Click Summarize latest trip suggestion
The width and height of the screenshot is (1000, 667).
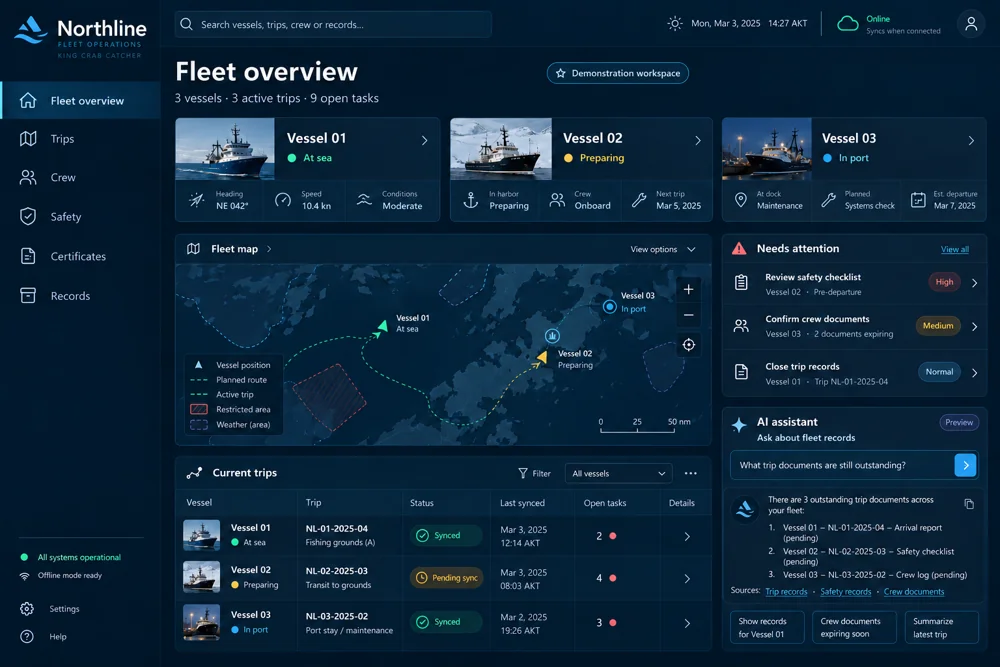tap(941, 627)
